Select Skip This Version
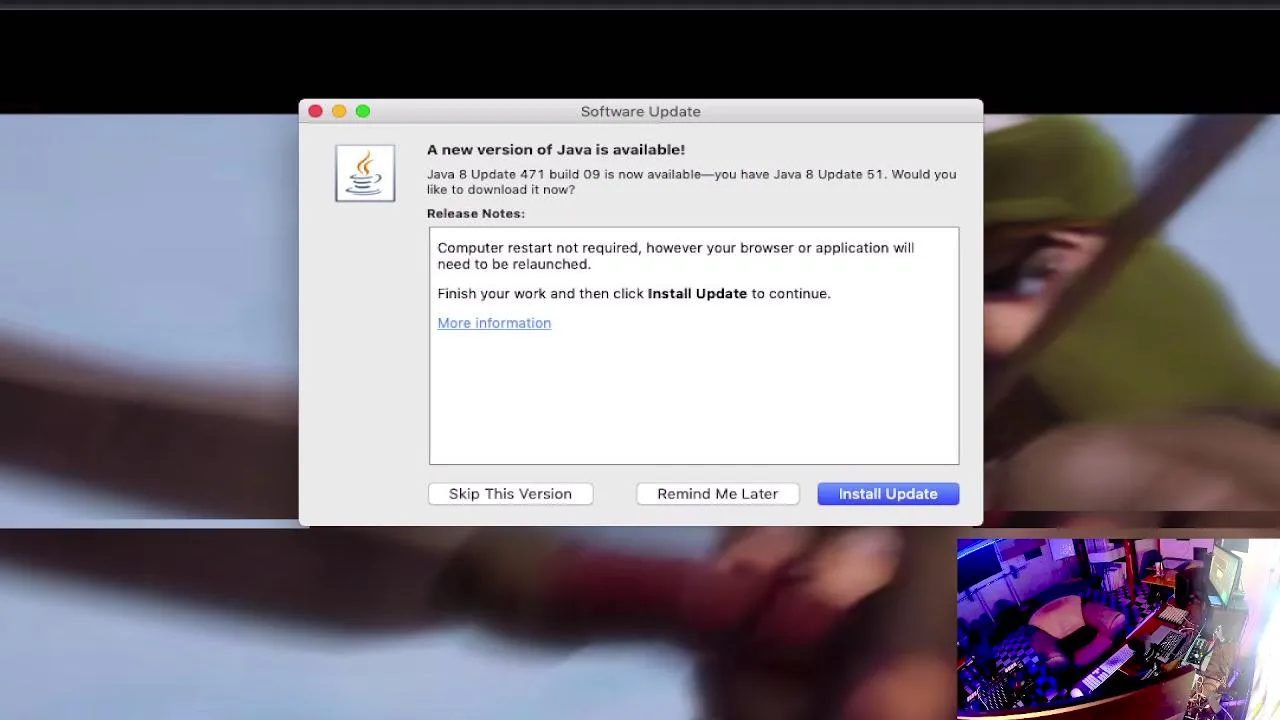The width and height of the screenshot is (1280, 720). (510, 494)
